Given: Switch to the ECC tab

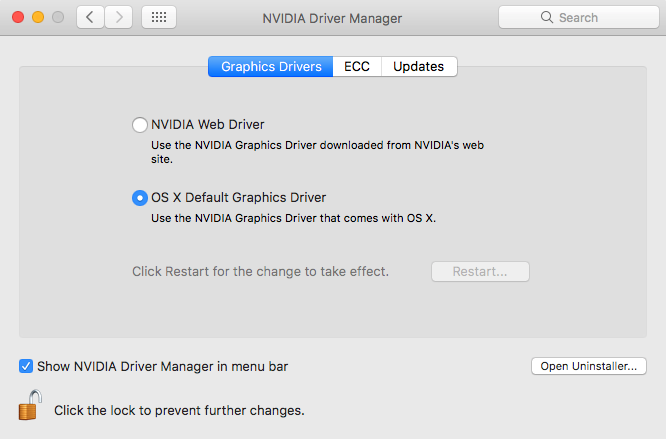Looking at the screenshot, I should 357,67.
